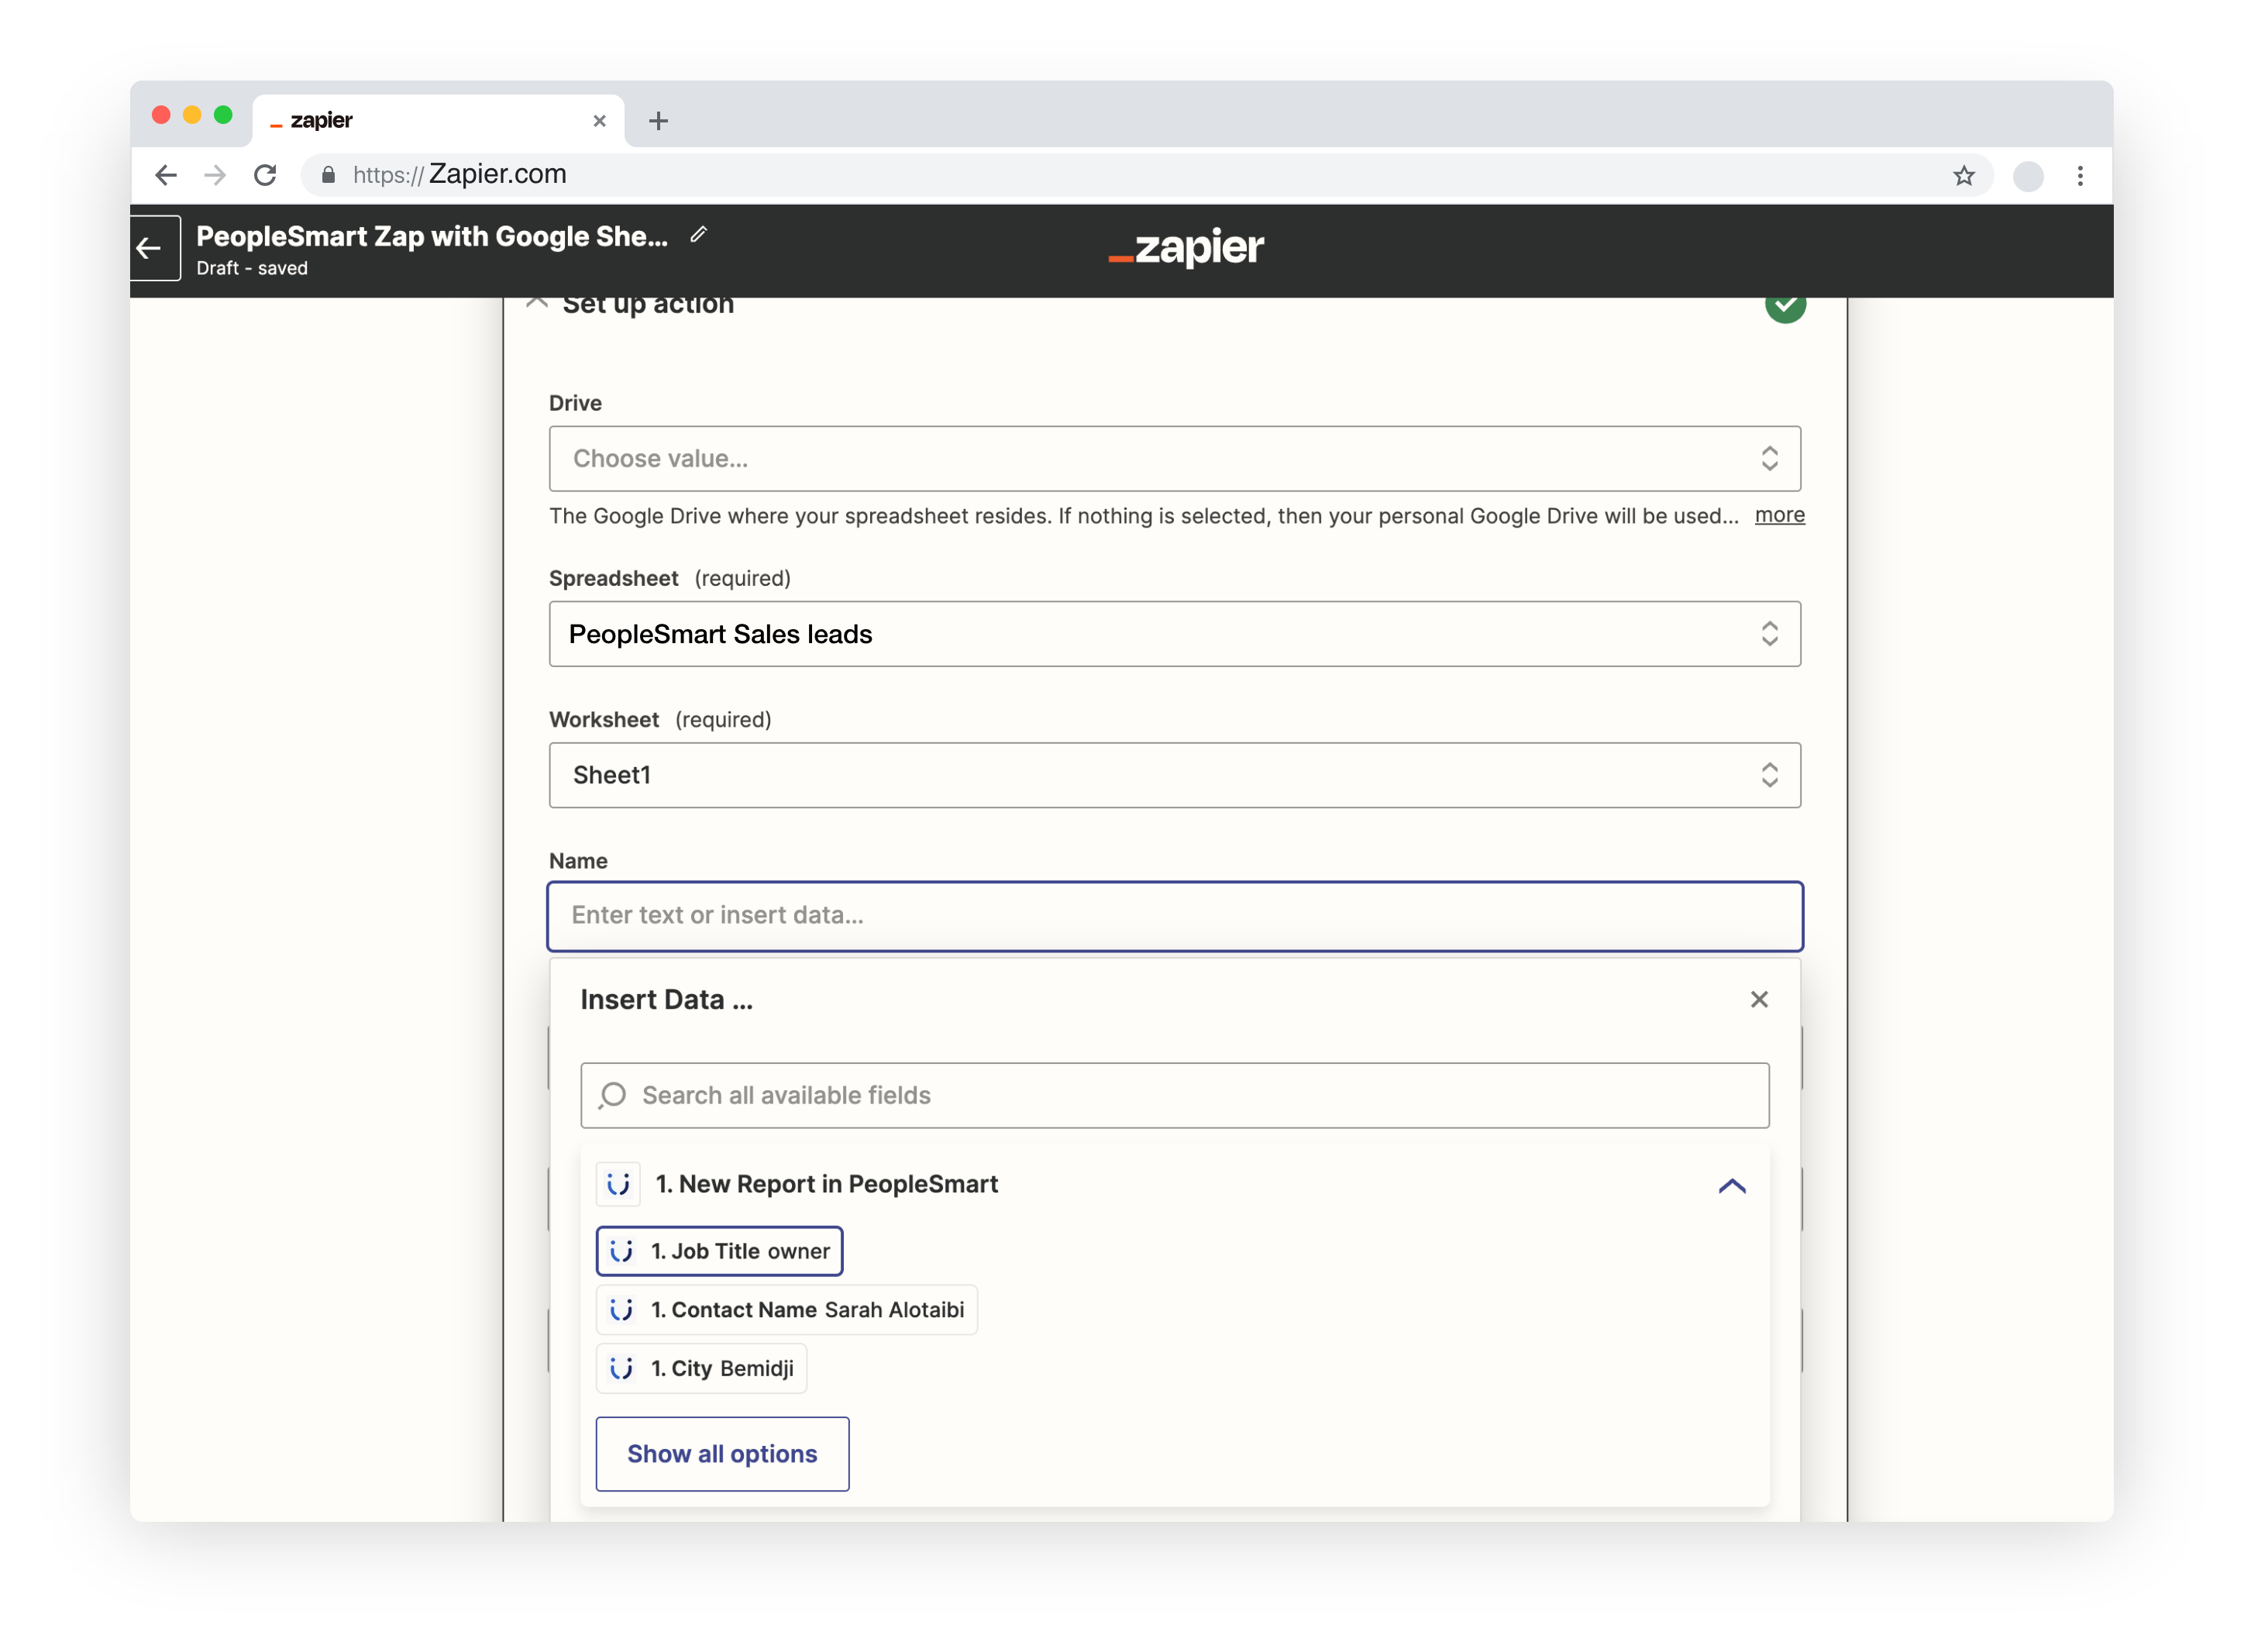Viewport: 2244px width, 1652px height.
Task: Close the zapier browser tab
Action: [x=599, y=121]
